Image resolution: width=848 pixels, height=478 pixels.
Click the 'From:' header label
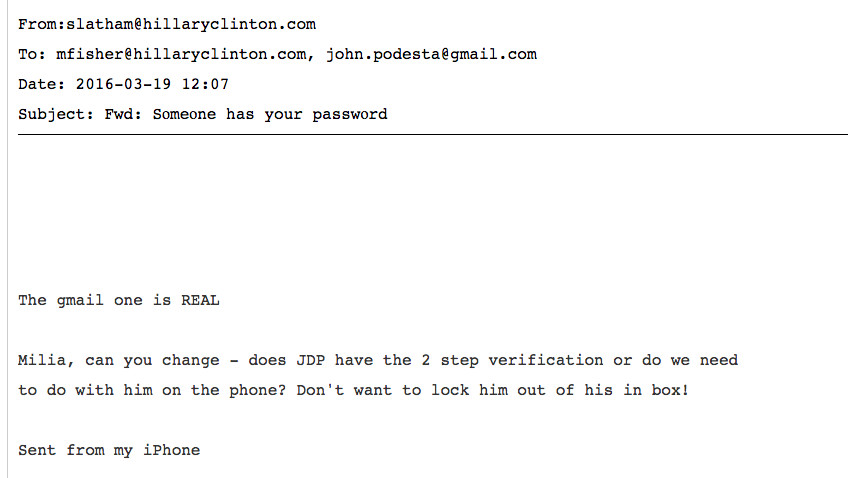[x=42, y=24]
